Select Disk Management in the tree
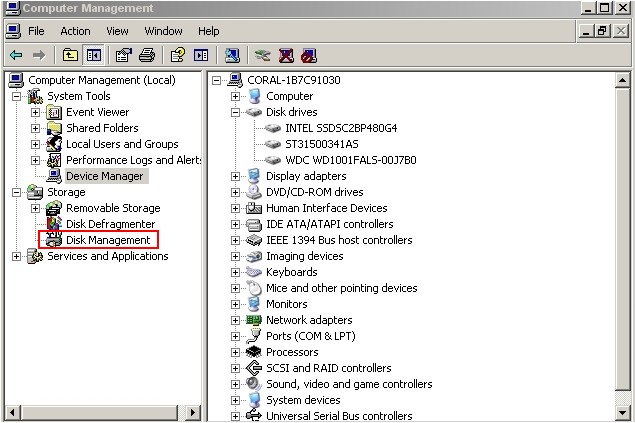The height and width of the screenshot is (423, 635). 108,240
